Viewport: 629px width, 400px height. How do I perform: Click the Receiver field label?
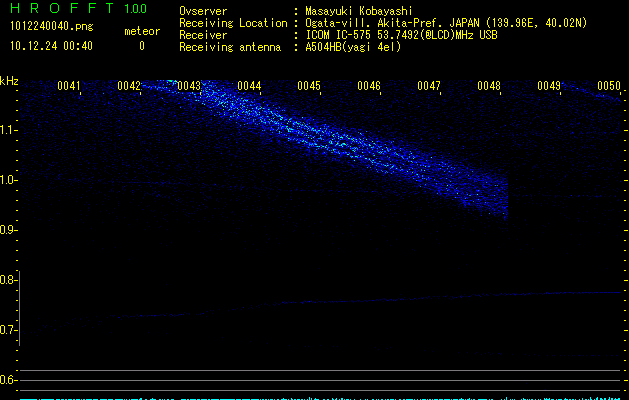203,35
